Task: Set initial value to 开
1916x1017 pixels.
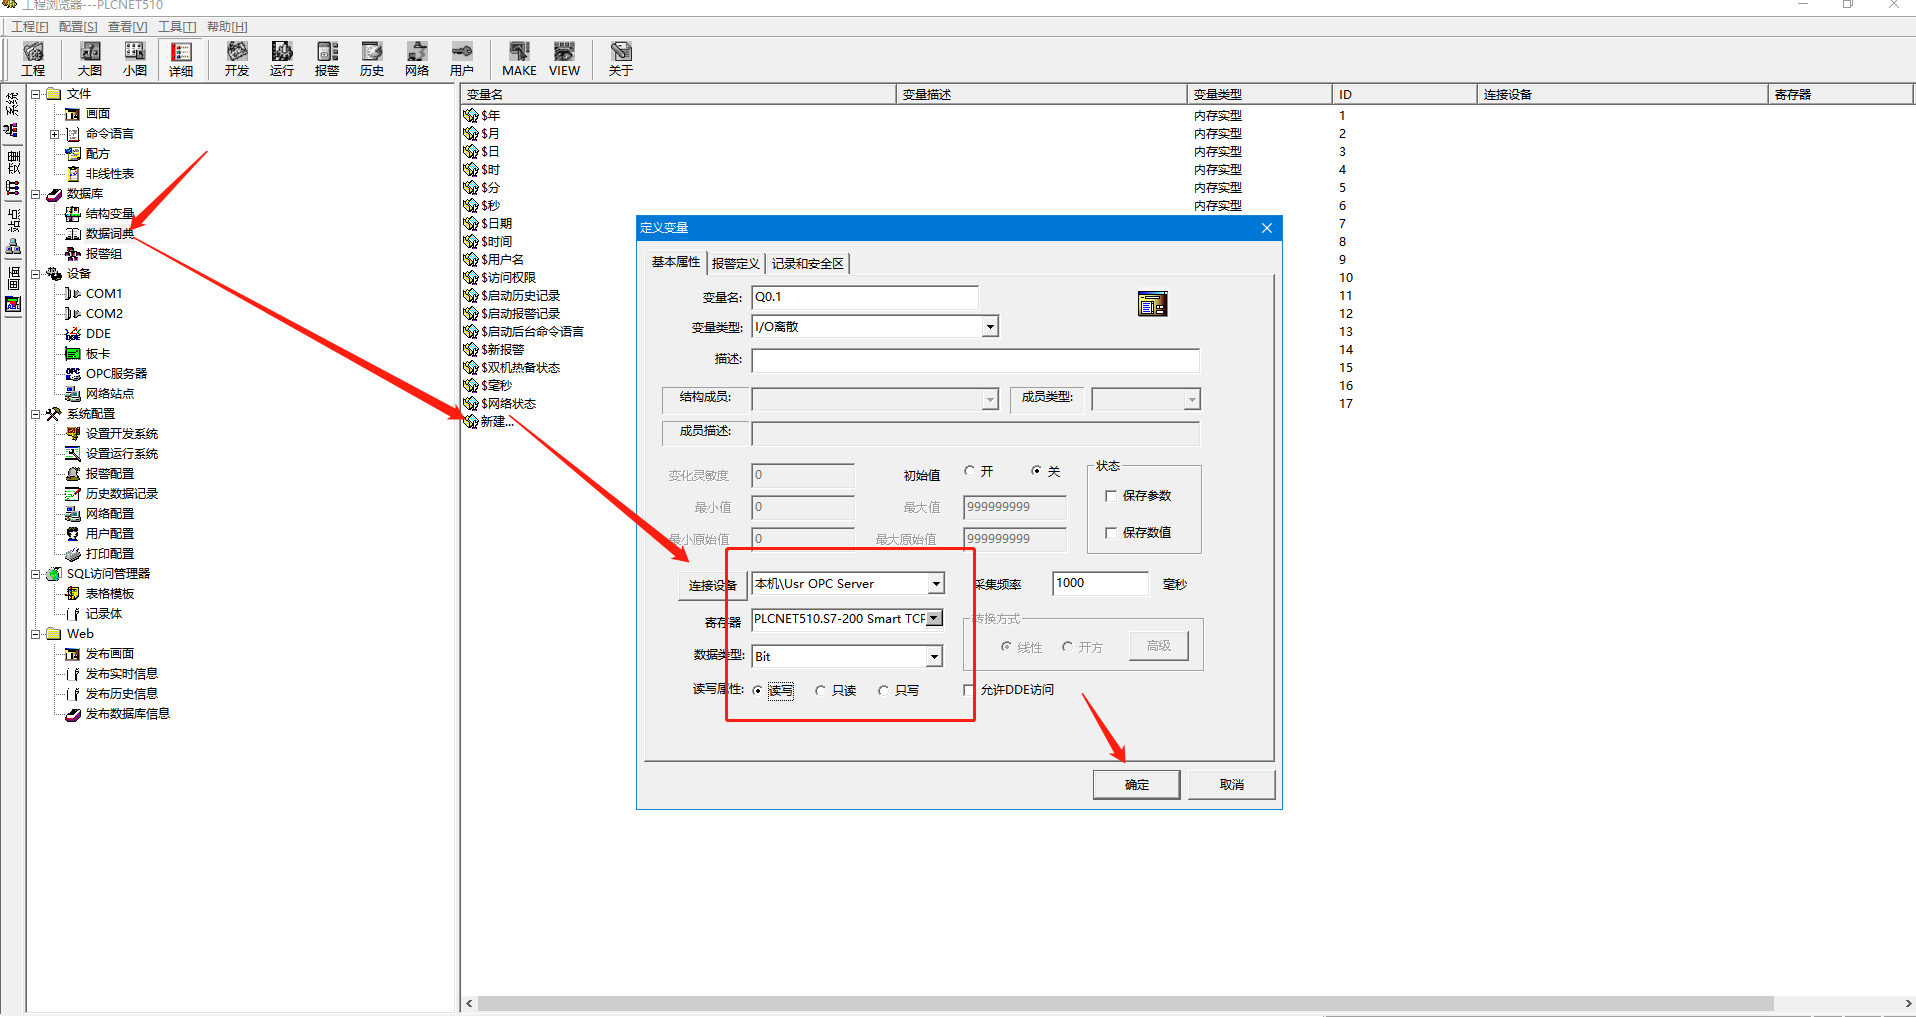Action: pos(970,471)
